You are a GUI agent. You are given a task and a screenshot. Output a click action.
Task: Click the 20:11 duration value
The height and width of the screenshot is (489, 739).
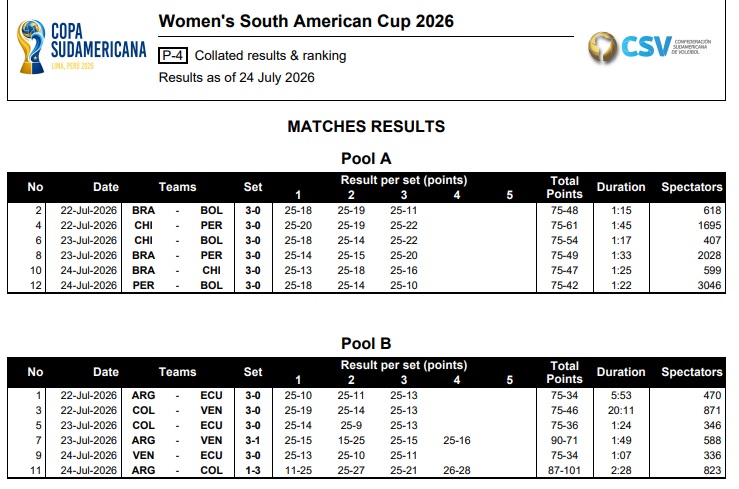point(621,410)
